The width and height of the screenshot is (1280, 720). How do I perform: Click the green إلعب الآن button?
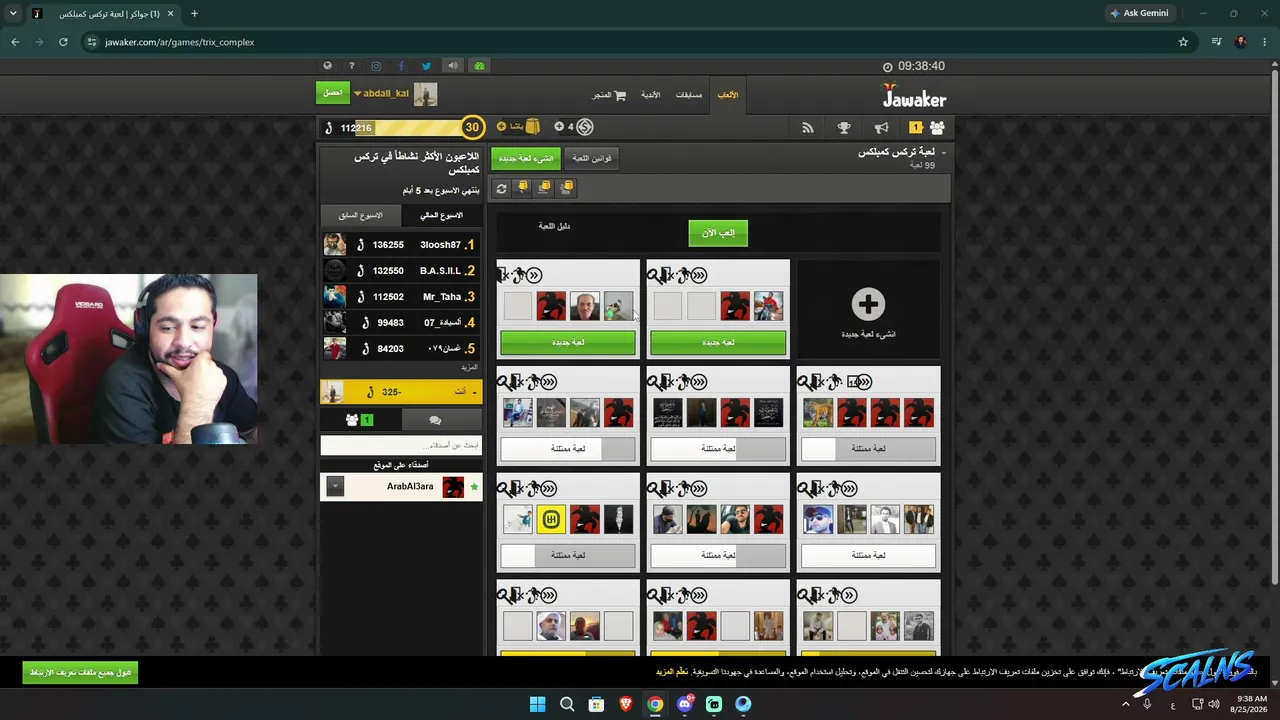pos(718,233)
